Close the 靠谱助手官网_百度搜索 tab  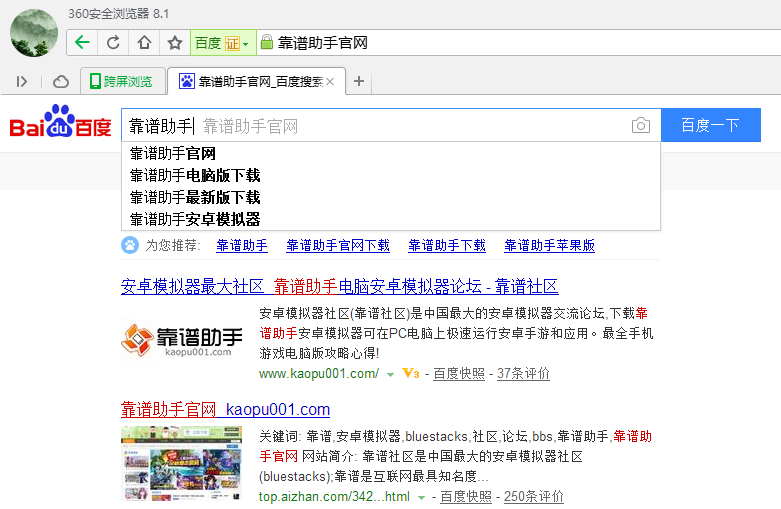[x=330, y=81]
